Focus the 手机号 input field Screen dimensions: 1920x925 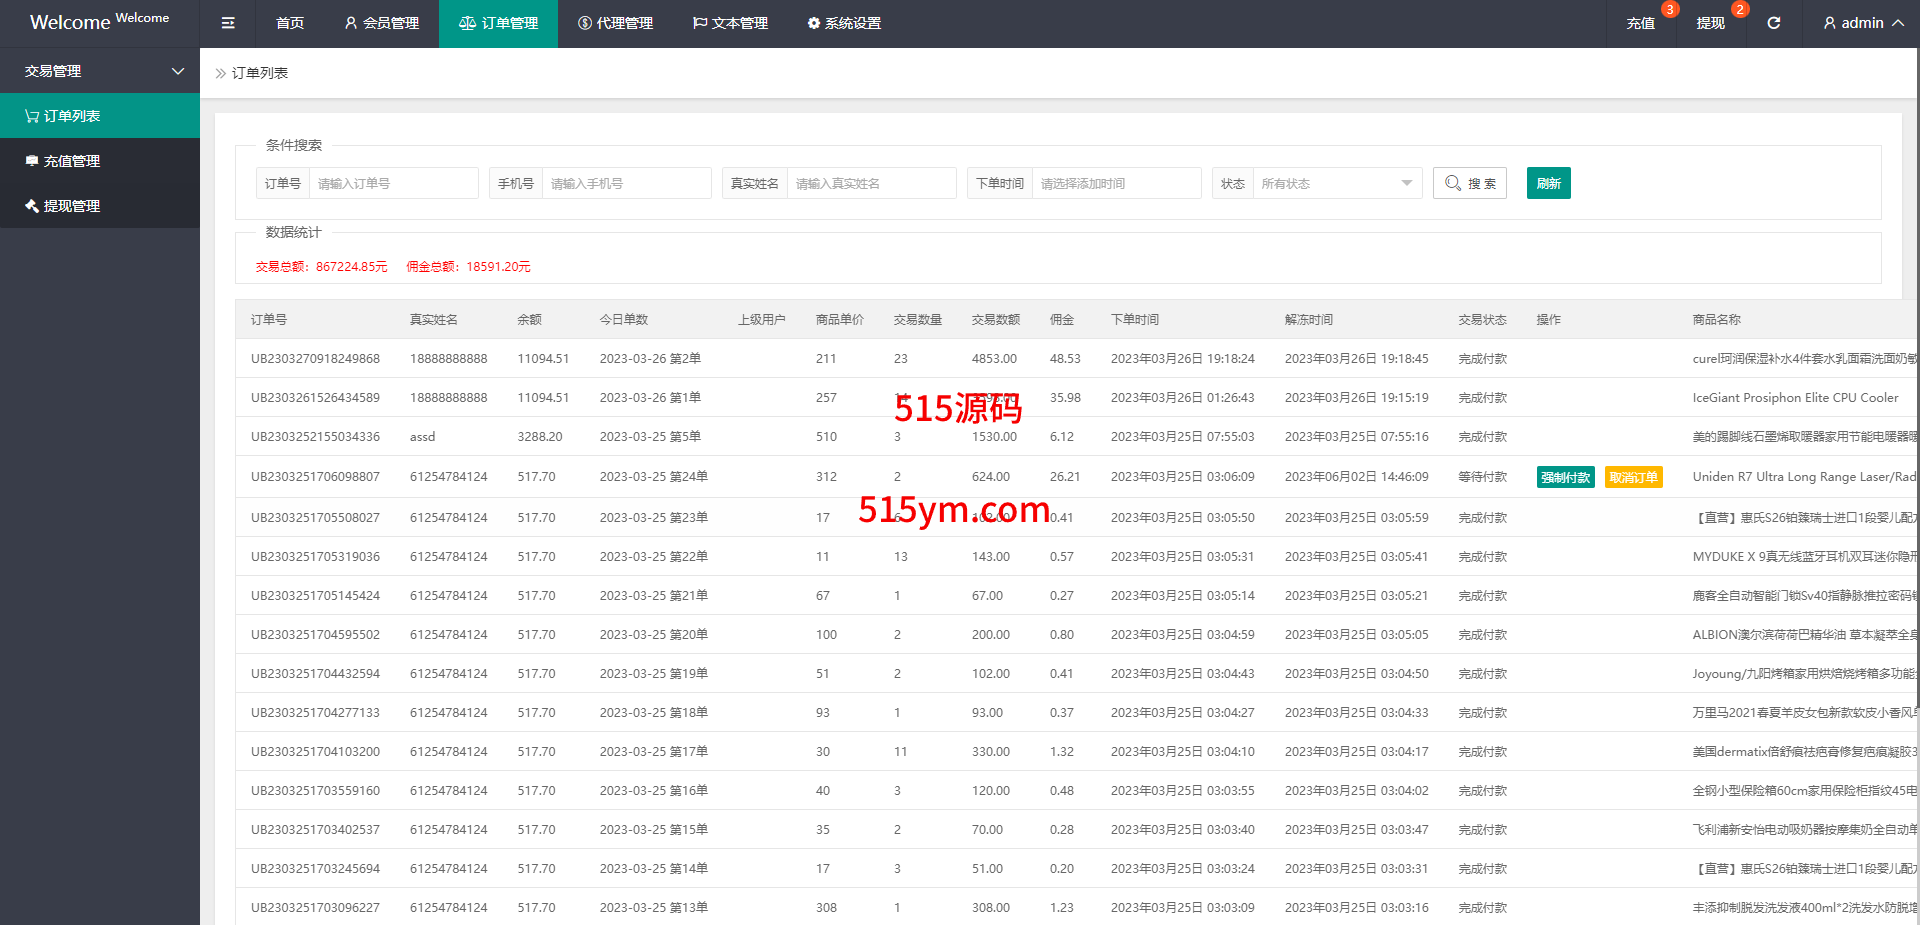coord(626,183)
